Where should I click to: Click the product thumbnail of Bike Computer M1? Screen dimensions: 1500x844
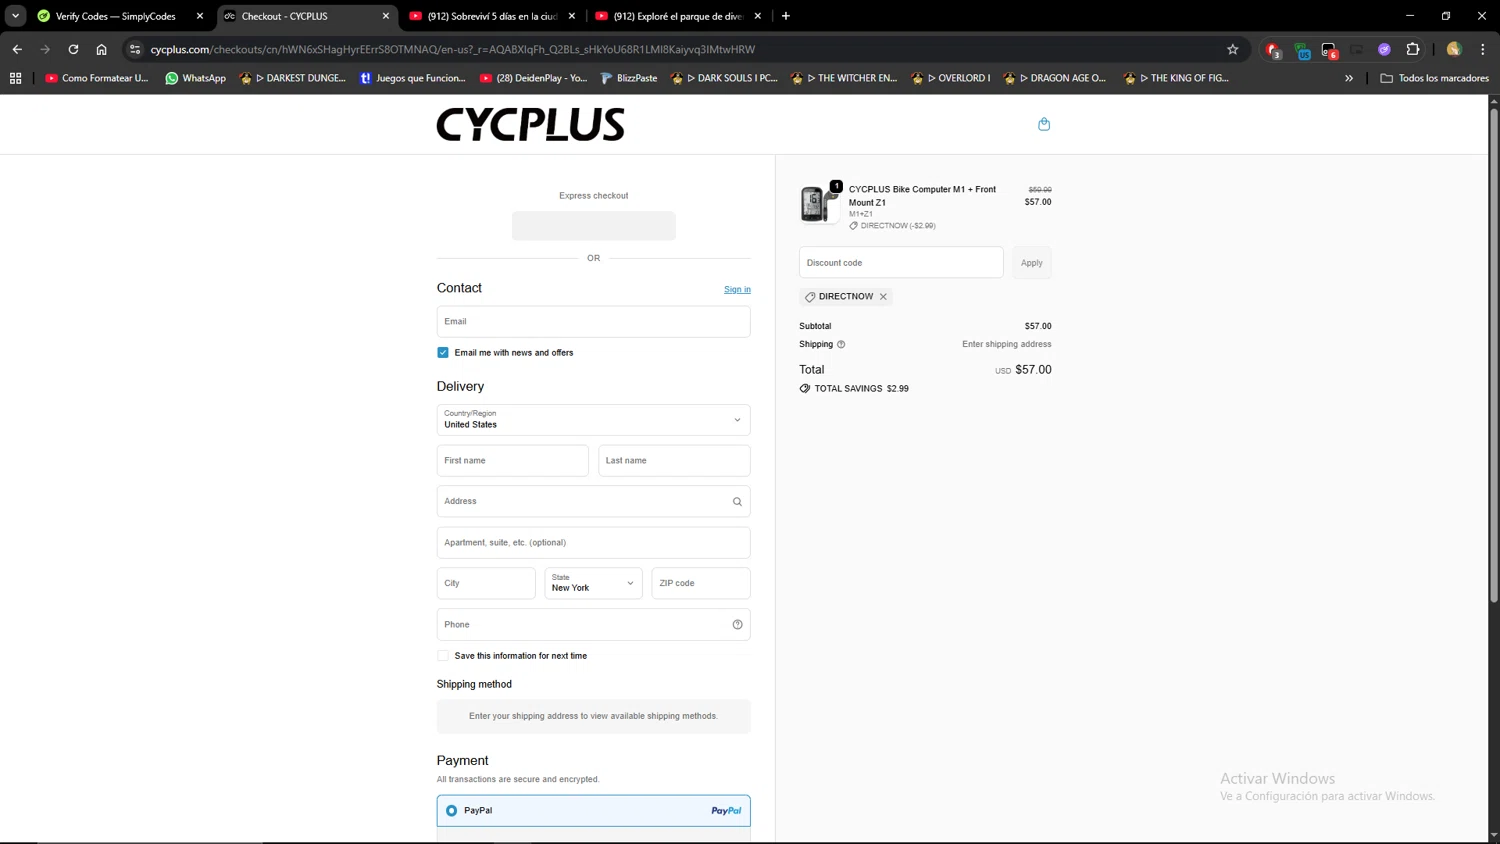tap(819, 204)
